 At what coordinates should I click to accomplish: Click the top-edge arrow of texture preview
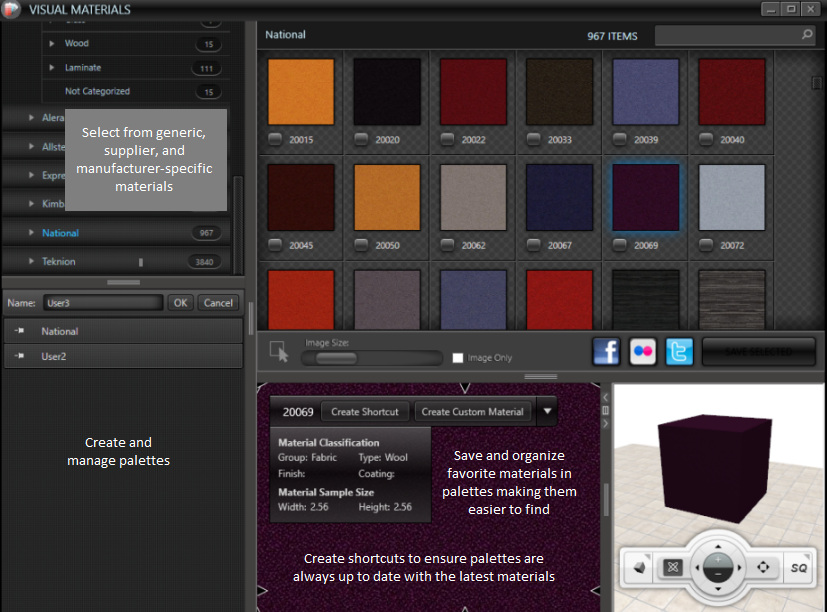point(465,388)
